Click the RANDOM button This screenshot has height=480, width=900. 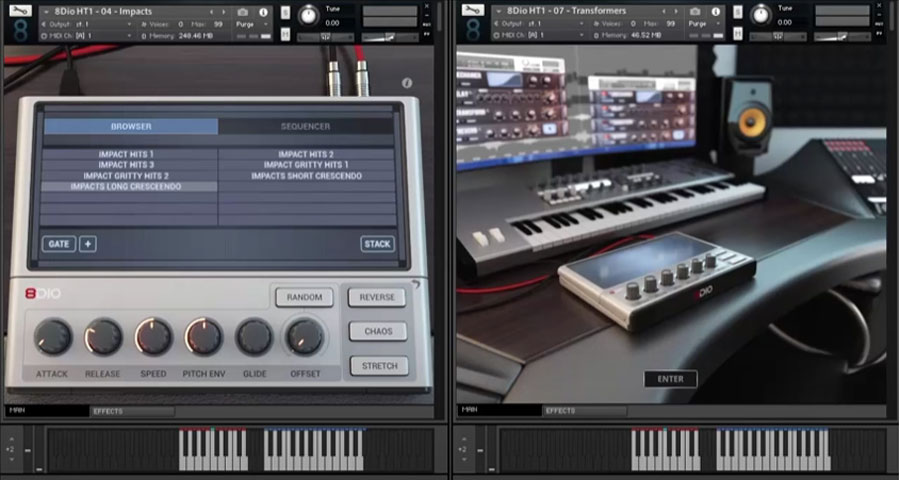point(304,297)
